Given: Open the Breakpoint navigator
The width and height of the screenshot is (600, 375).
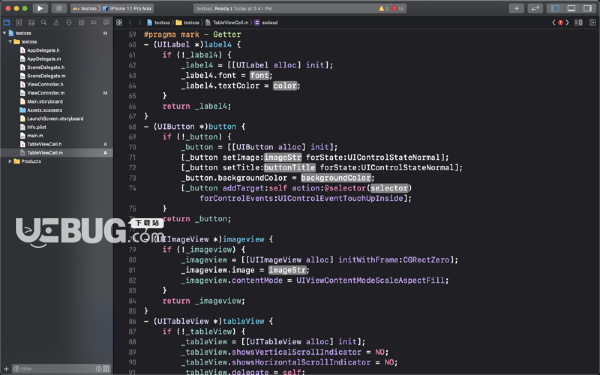Looking at the screenshot, I should (94, 23).
